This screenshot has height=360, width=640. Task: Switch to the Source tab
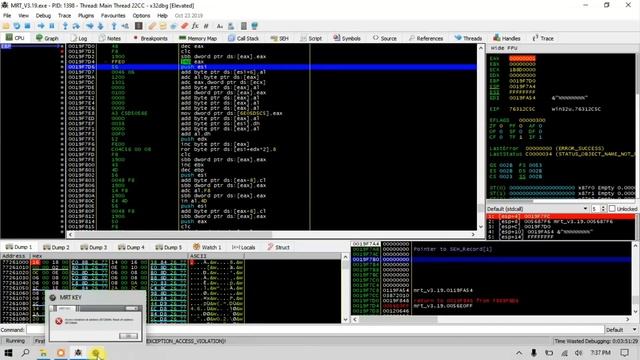(384, 38)
